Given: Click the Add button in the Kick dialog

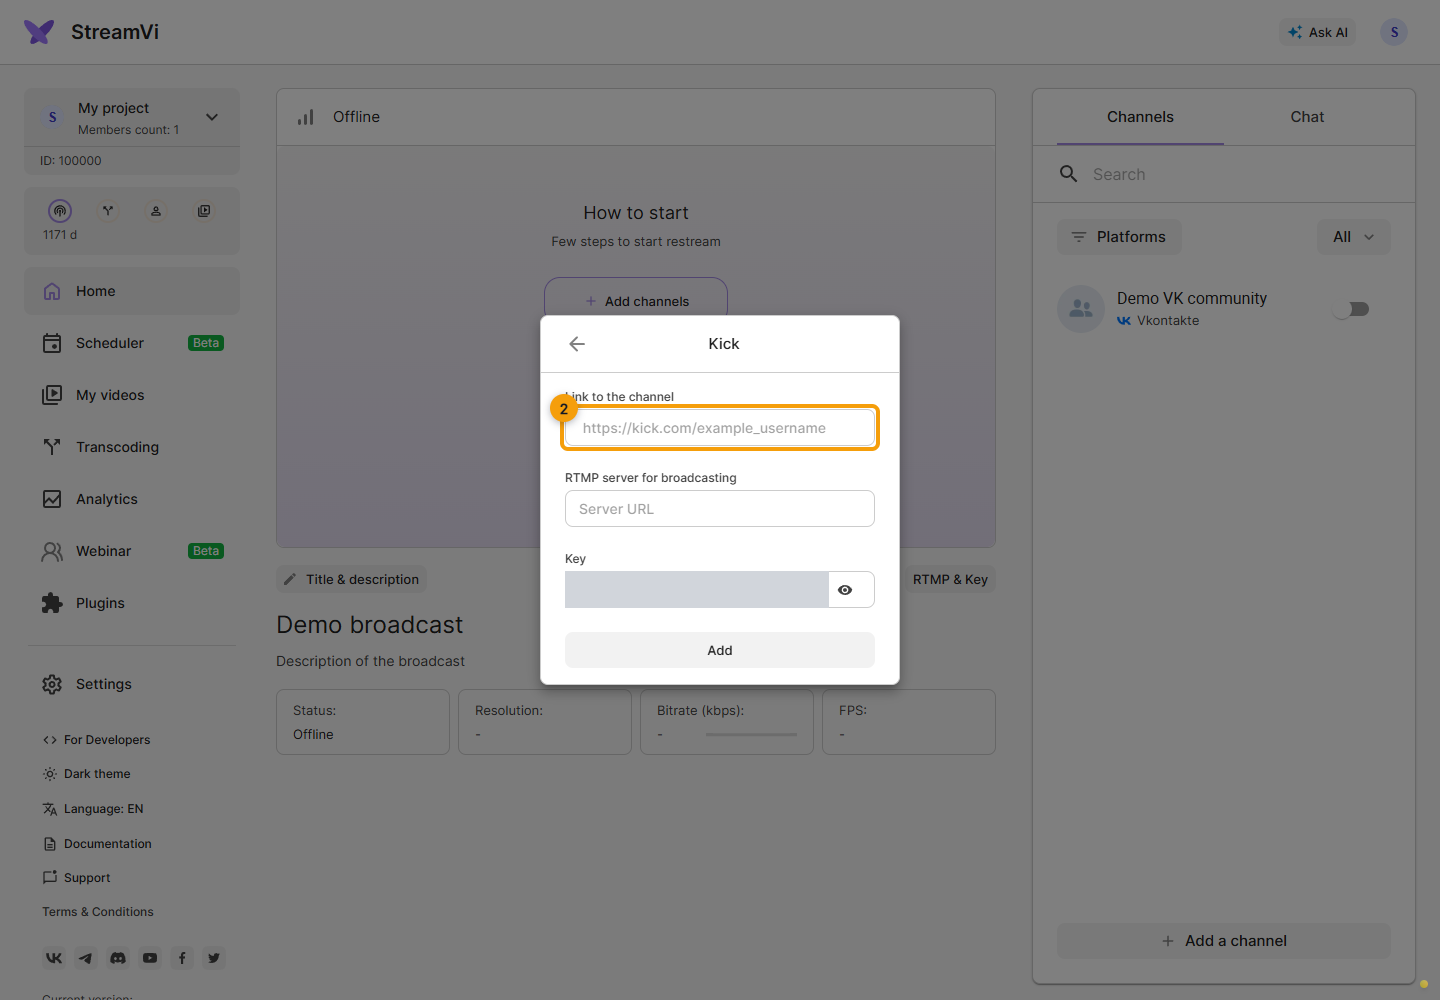Looking at the screenshot, I should (720, 650).
